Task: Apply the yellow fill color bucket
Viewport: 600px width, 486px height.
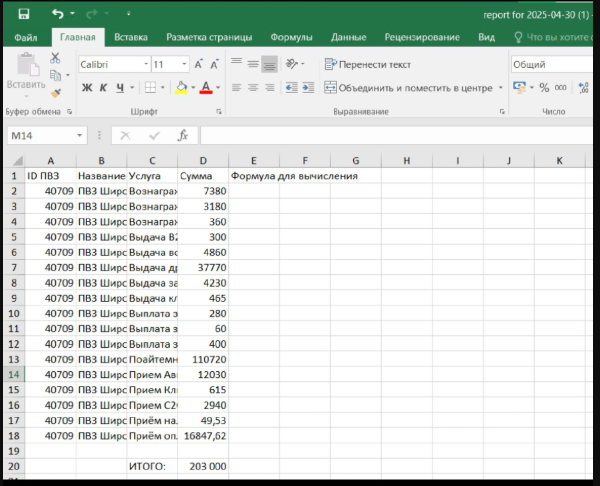Action: (181, 88)
